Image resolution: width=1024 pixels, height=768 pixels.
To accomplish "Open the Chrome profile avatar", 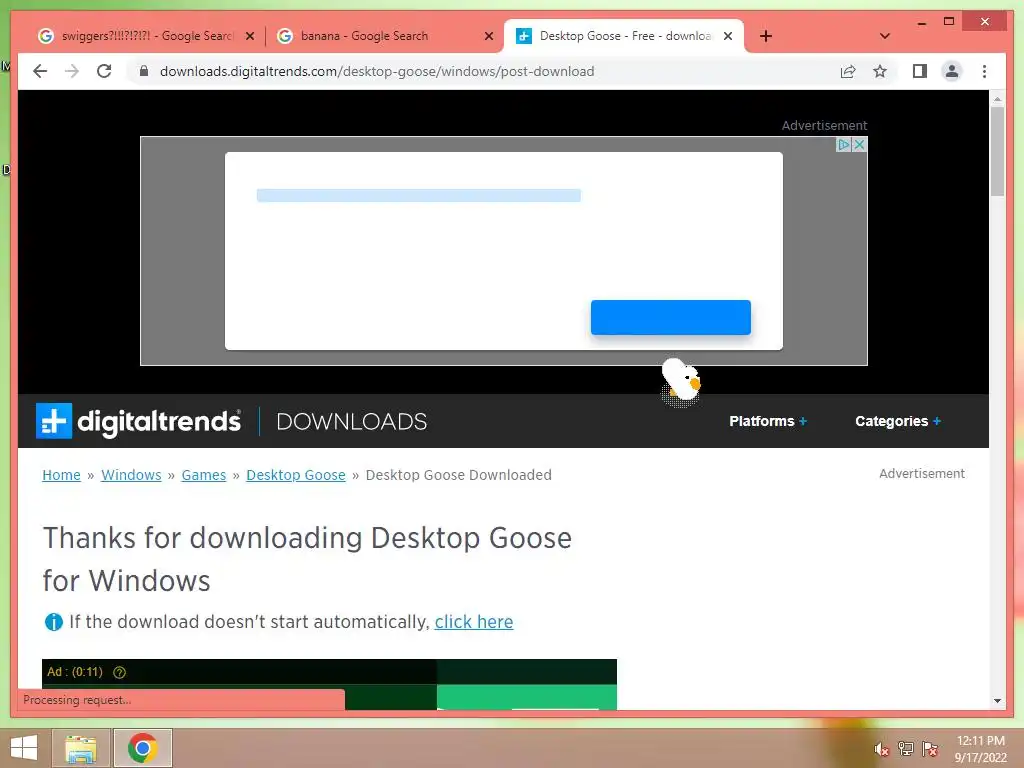I will (952, 71).
